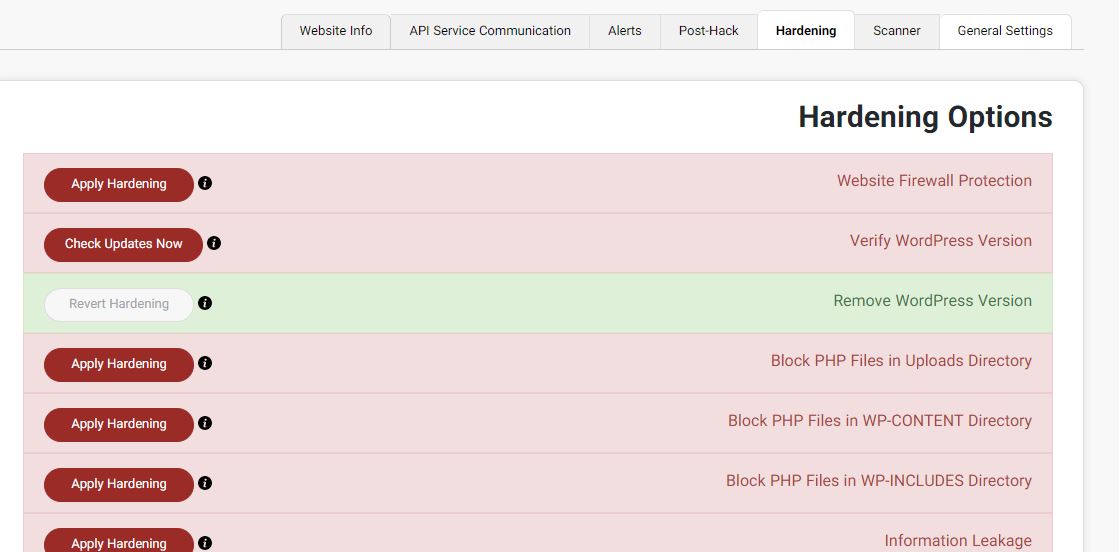This screenshot has width=1119, height=552.
Task: Revert Hardening for Remove WordPress Version
Action: [x=118, y=304]
